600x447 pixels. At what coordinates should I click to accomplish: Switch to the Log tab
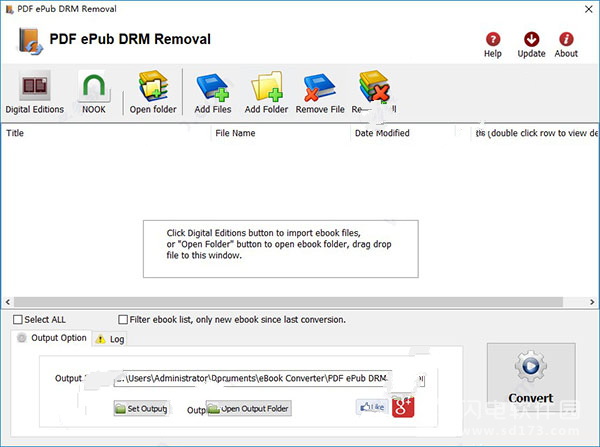pos(110,339)
